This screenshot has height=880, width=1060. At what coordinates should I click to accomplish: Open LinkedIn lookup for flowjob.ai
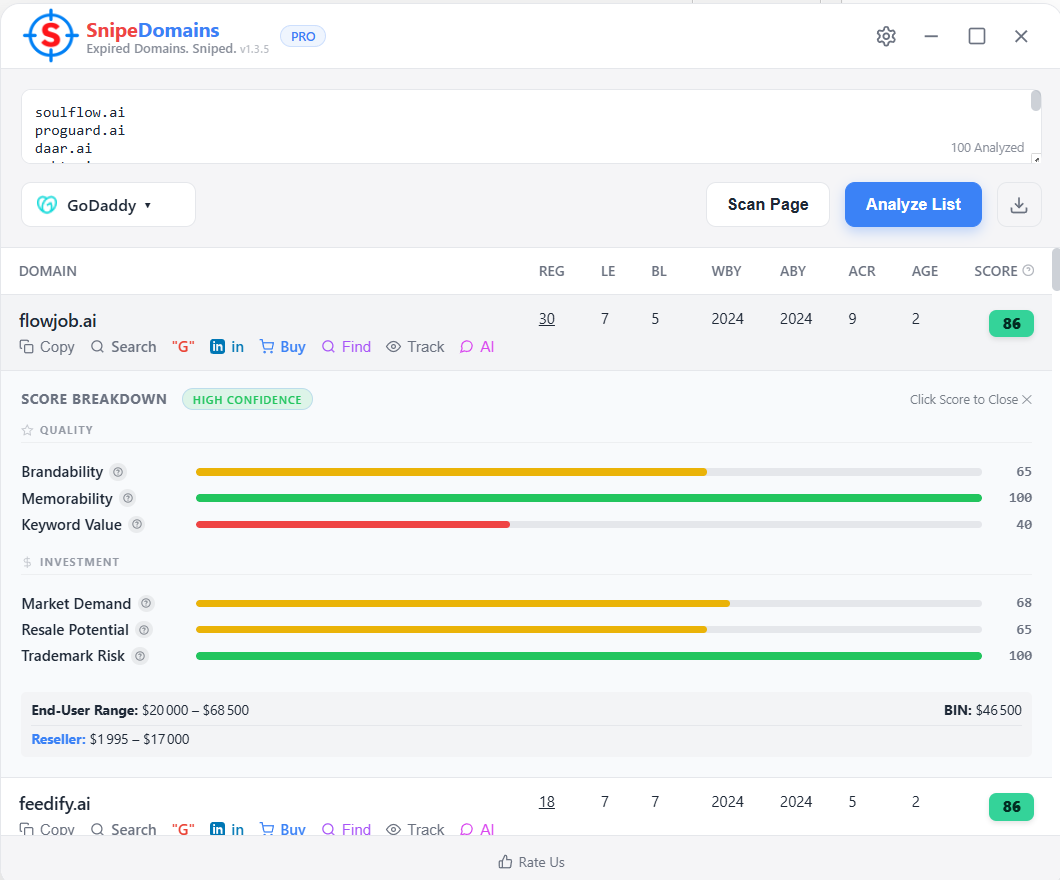coord(227,347)
